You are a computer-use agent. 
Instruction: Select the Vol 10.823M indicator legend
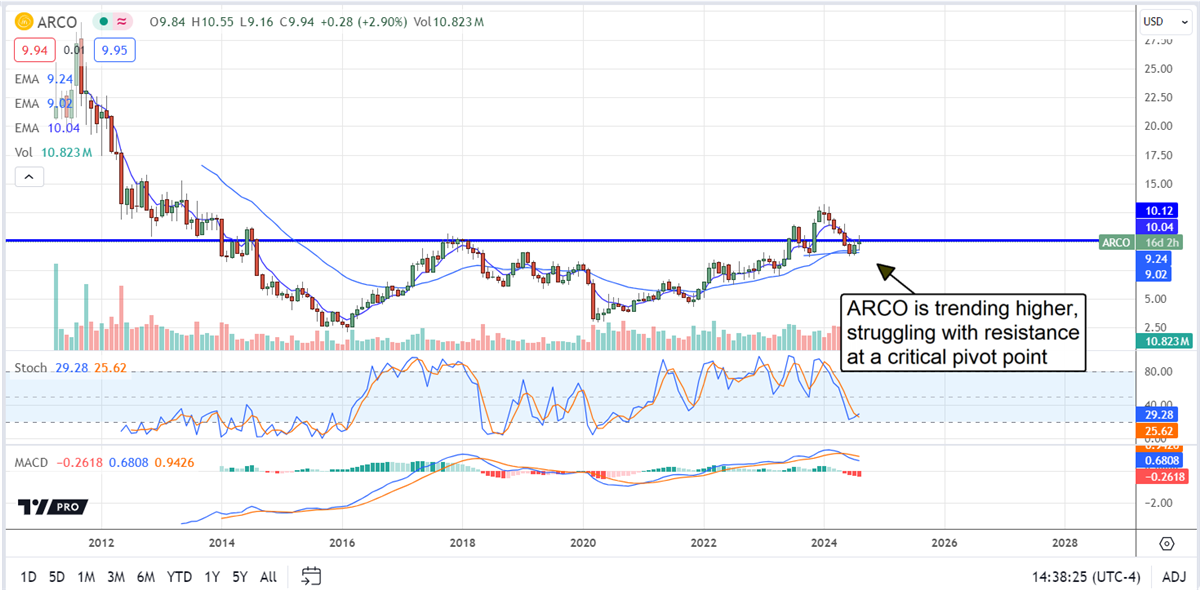[x=54, y=151]
